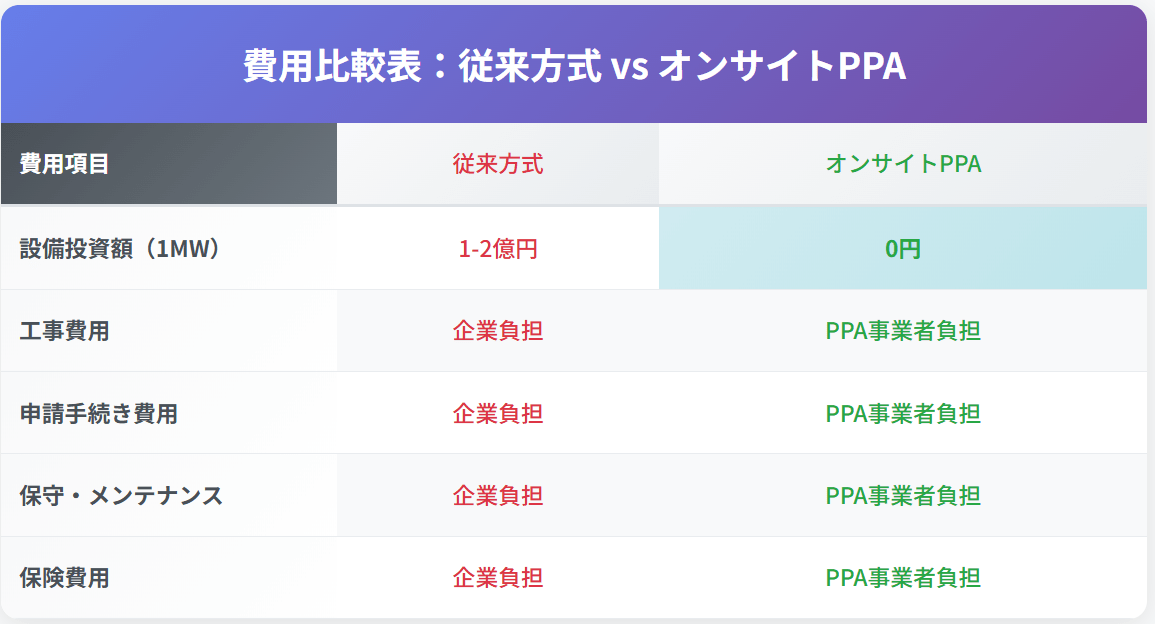This screenshot has width=1155, height=624.
Task: Click PPA事業者負担 in the 保険費用 row
Action: tap(903, 577)
